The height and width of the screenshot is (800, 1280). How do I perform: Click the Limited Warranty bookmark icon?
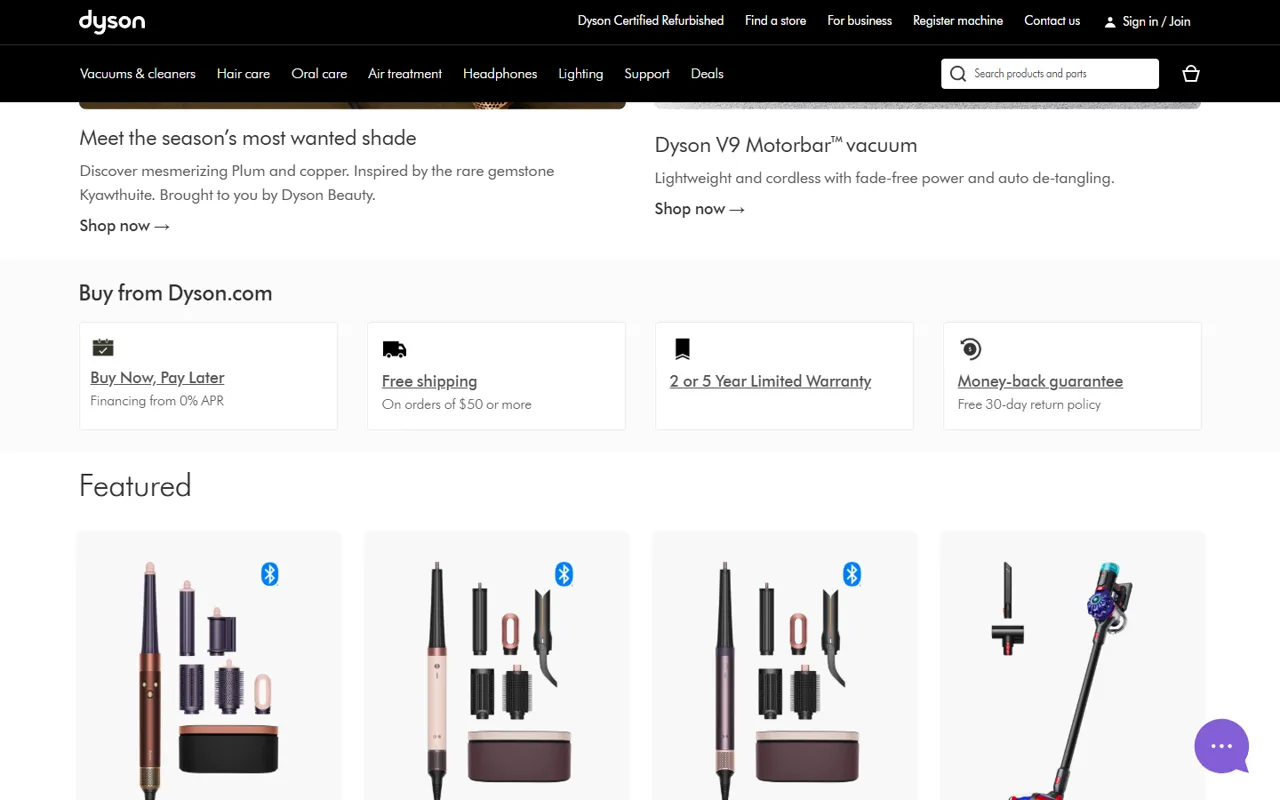682,348
